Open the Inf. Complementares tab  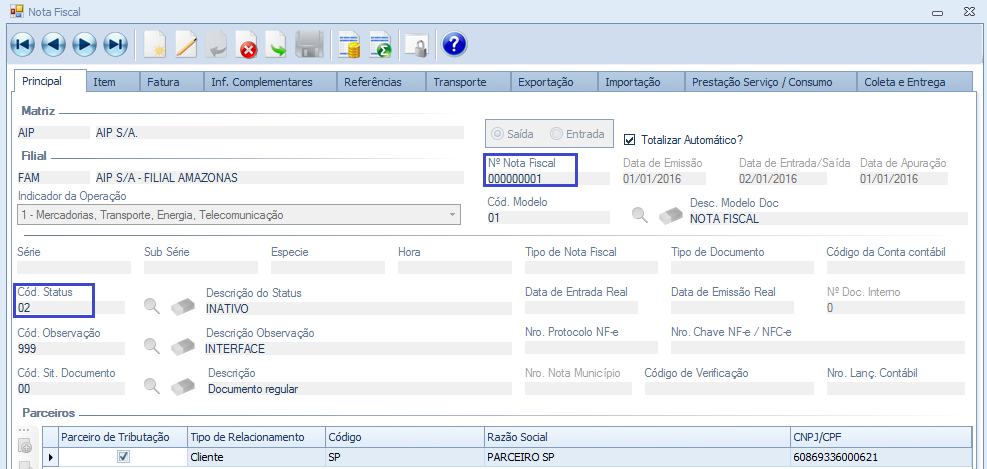tap(262, 82)
